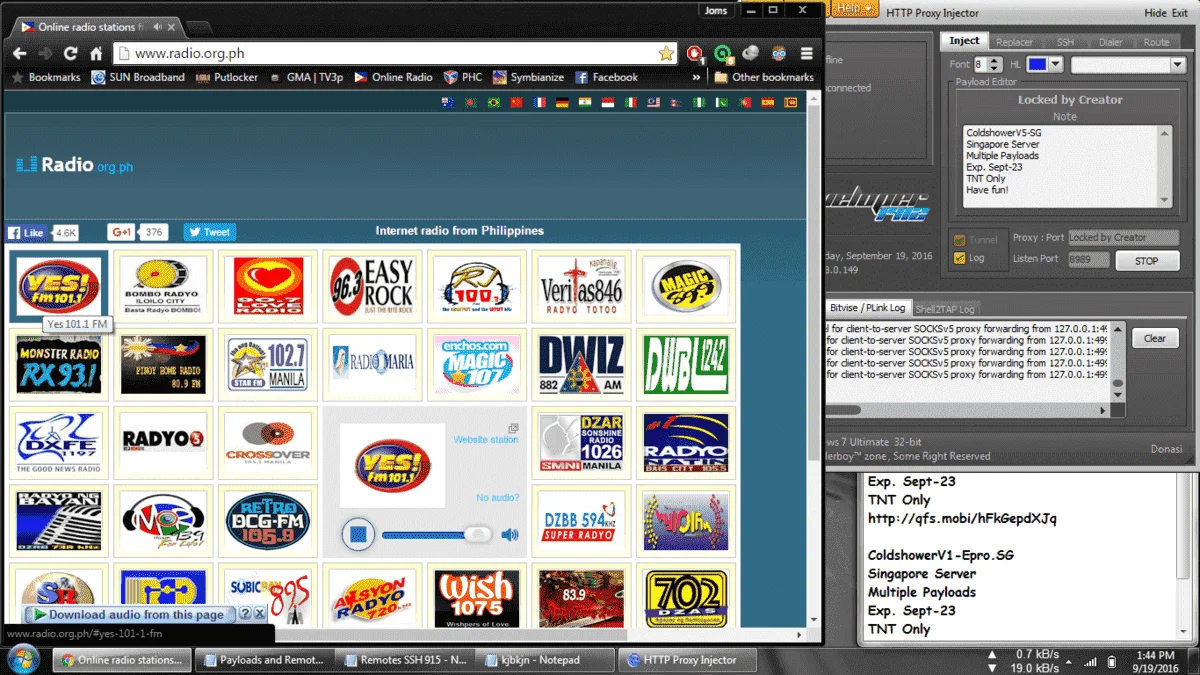Click the STOP button in Injector
The image size is (1200, 675).
pyautogui.click(x=1147, y=261)
